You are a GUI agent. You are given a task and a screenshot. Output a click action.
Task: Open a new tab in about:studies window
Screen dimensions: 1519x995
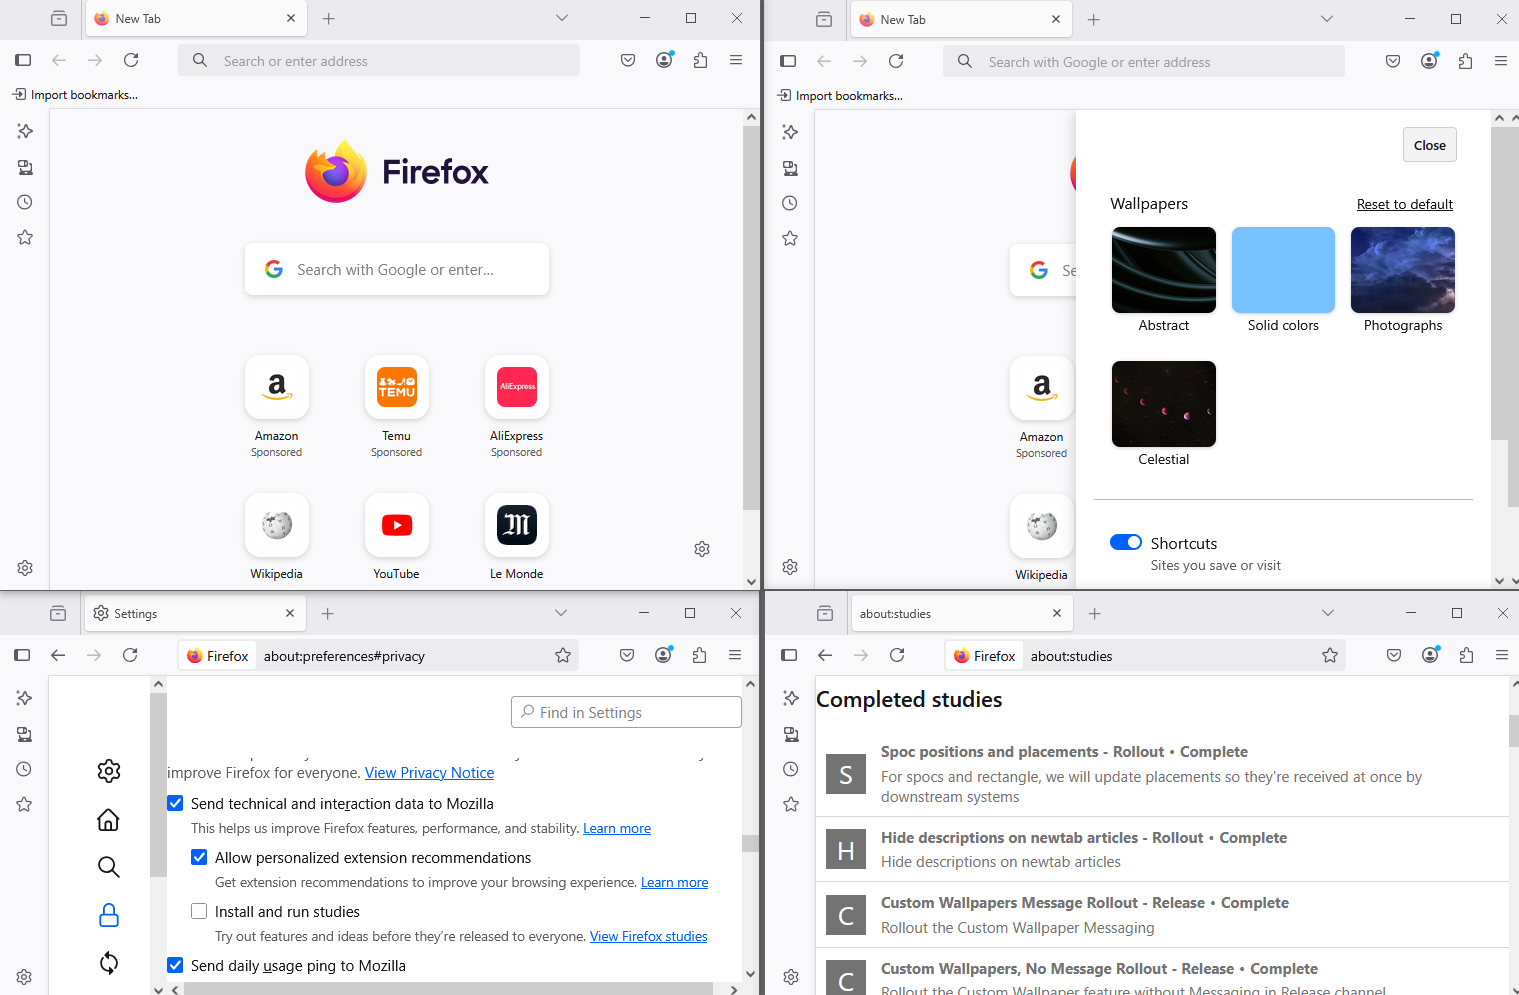point(1095,613)
